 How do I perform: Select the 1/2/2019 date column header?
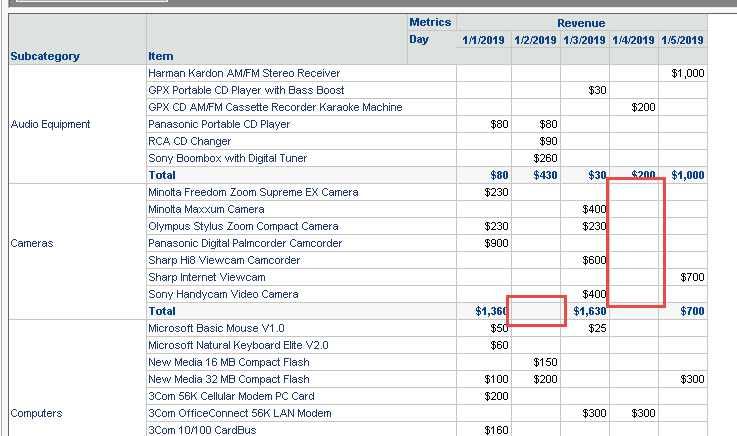(x=535, y=40)
